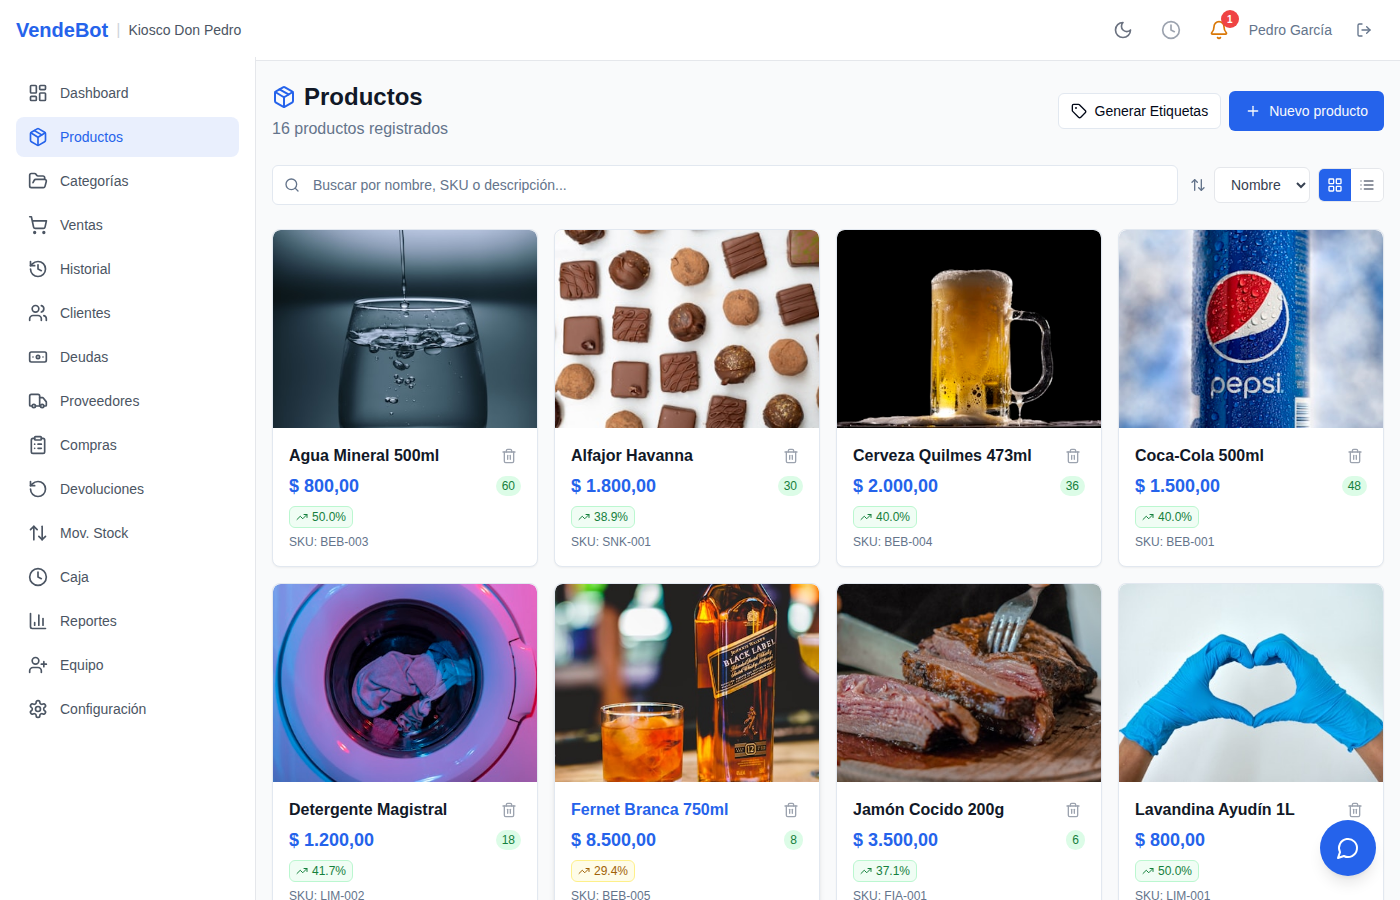Open Pedro García user profile

1290,30
